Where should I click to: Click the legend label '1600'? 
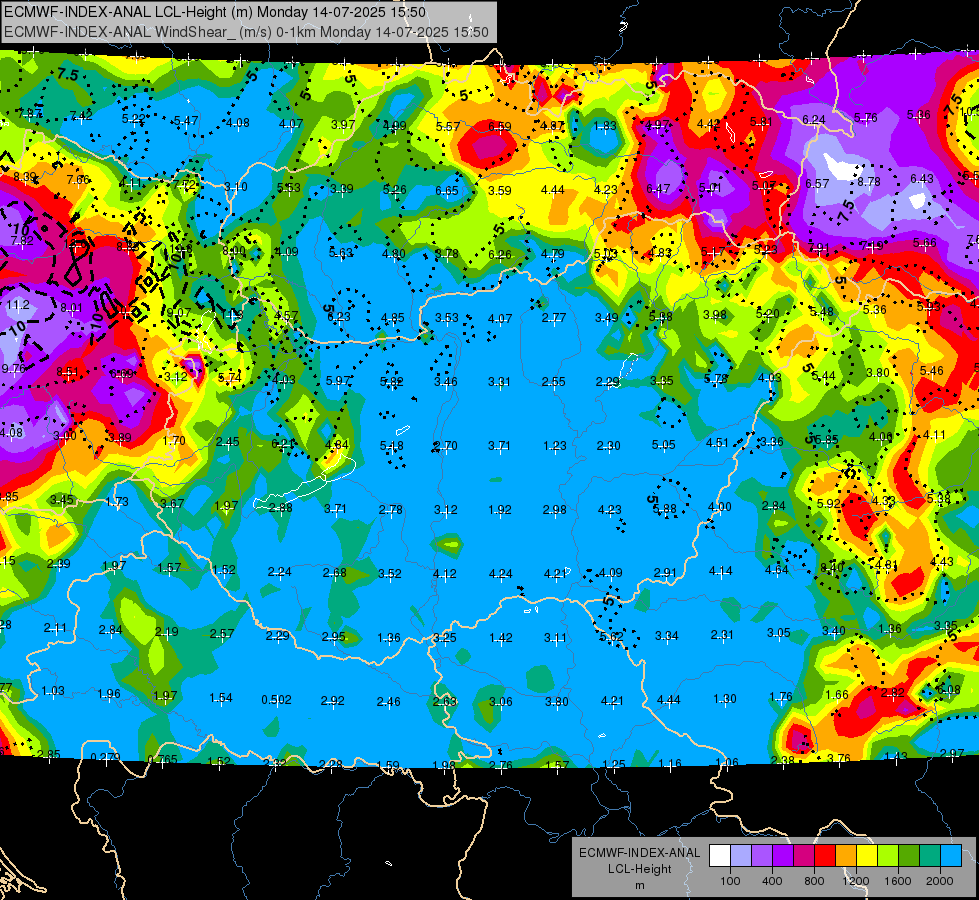(x=898, y=881)
